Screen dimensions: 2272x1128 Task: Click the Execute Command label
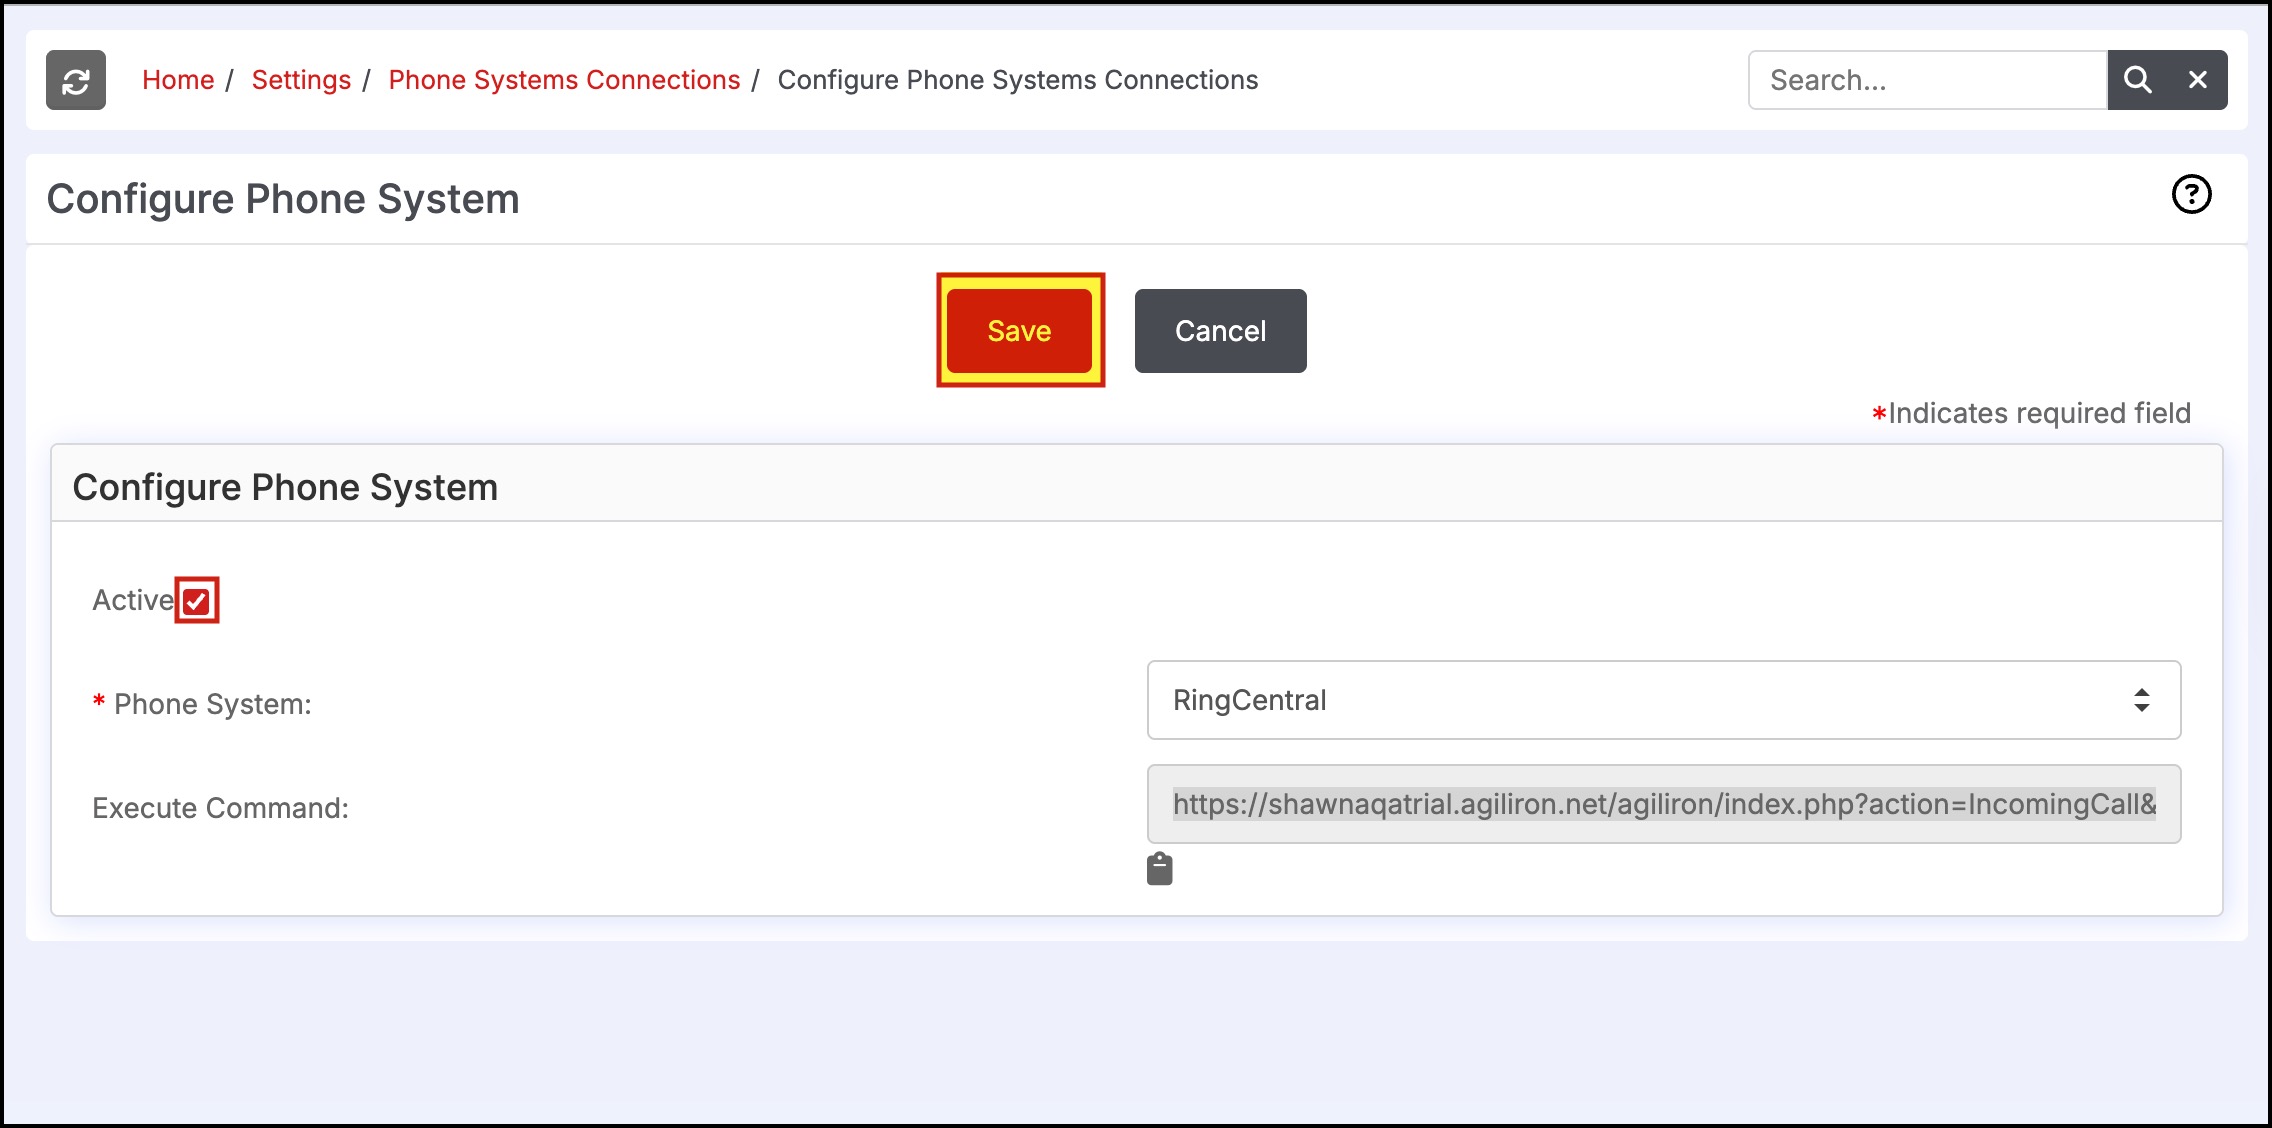tap(220, 808)
